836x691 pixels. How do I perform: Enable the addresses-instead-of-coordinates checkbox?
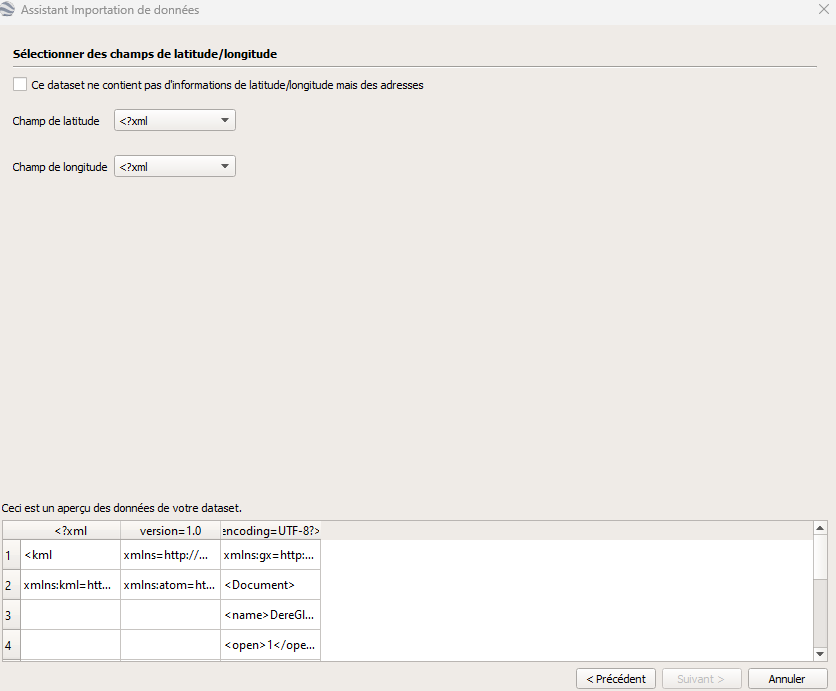pyautogui.click(x=20, y=85)
